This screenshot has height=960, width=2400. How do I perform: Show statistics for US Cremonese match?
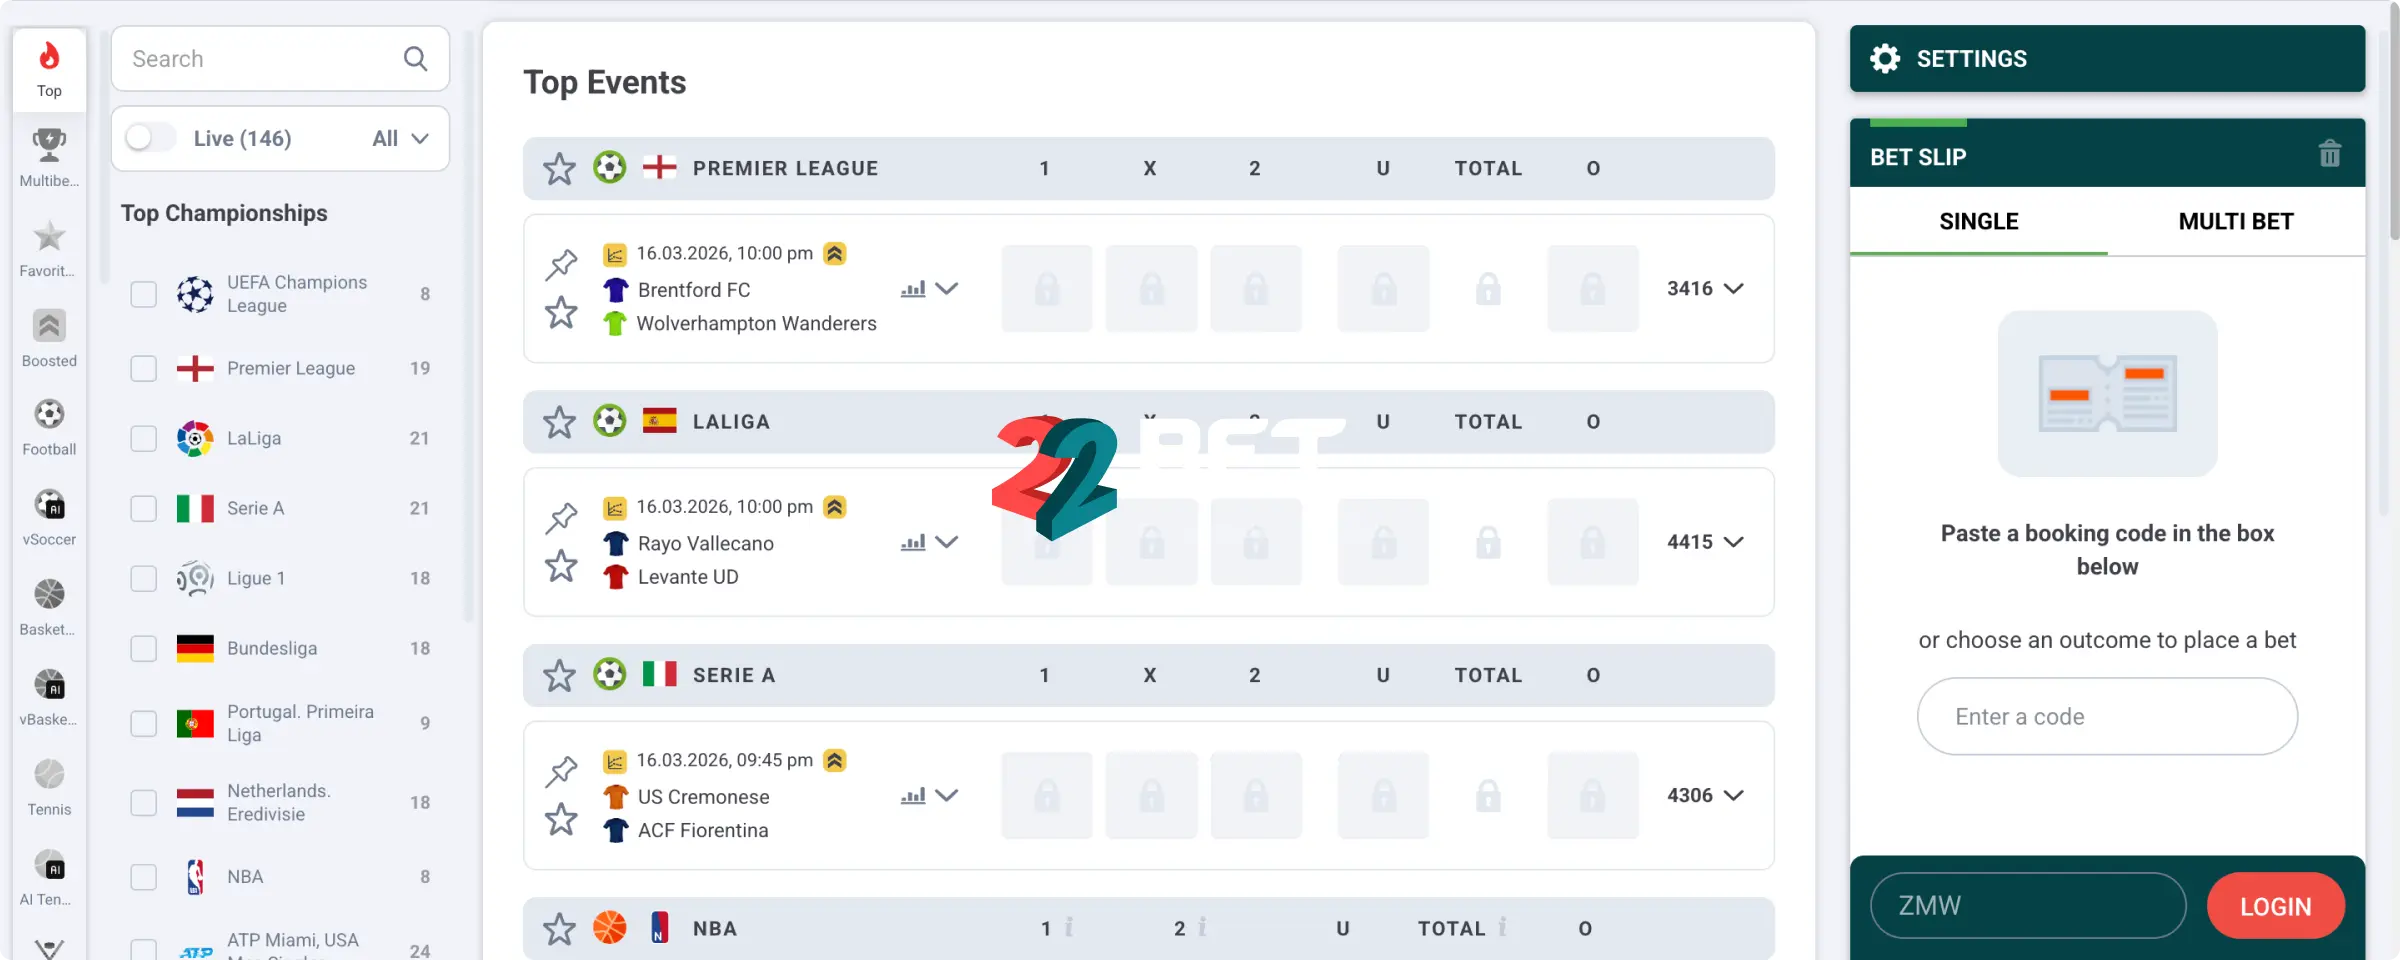tap(913, 796)
